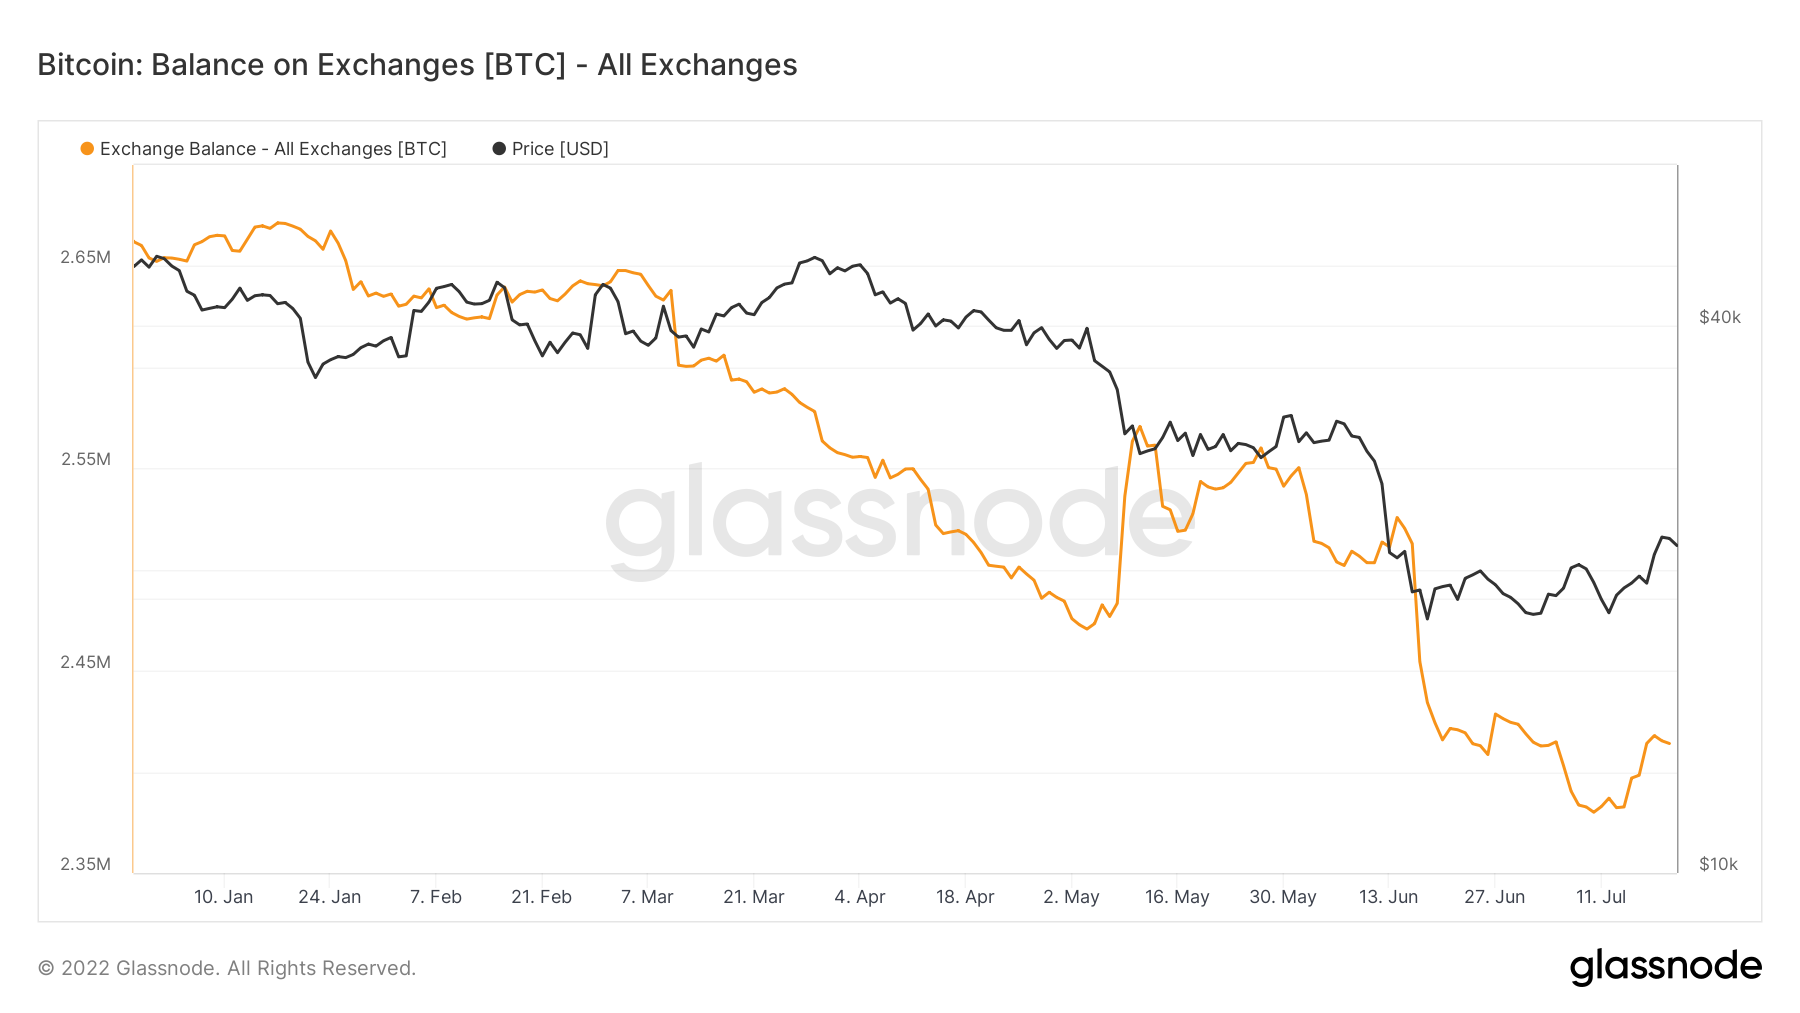Screen dimensions: 1800x1013
Task: Toggle the Exchange Balance series legend label
Action: 273,149
